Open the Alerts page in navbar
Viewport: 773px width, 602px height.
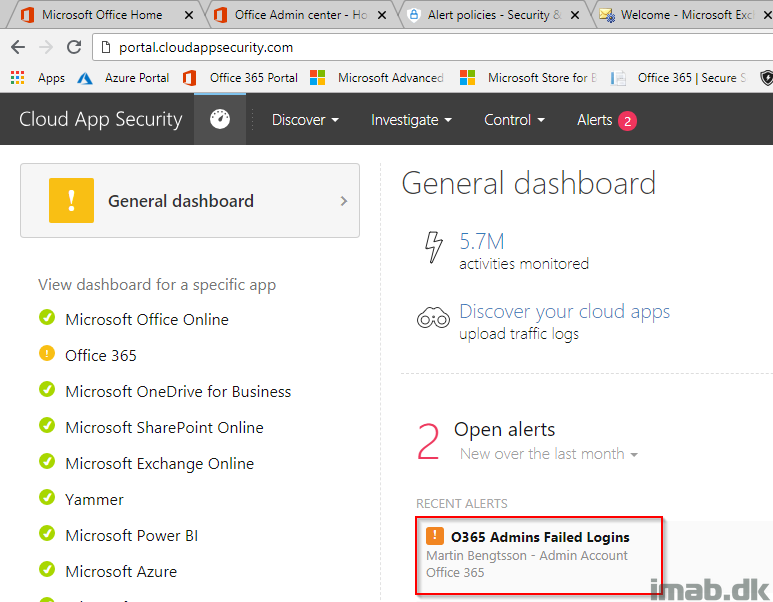(595, 120)
